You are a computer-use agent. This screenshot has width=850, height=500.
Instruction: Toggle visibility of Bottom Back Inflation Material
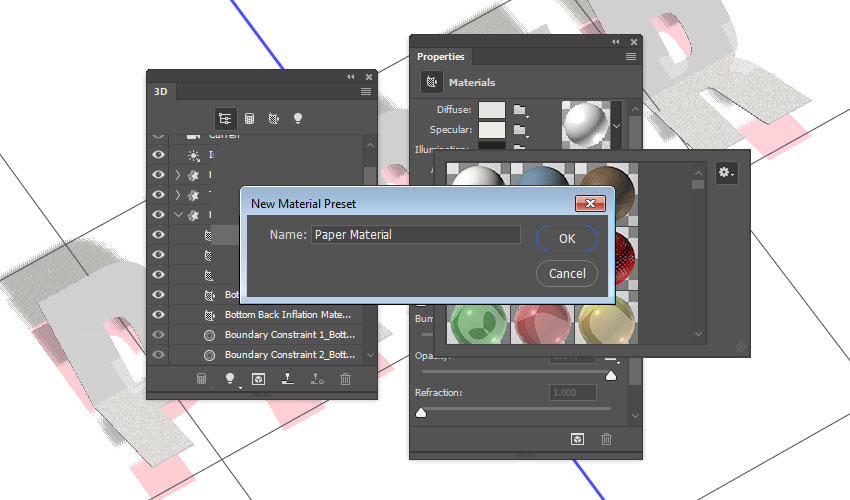pyautogui.click(x=158, y=315)
